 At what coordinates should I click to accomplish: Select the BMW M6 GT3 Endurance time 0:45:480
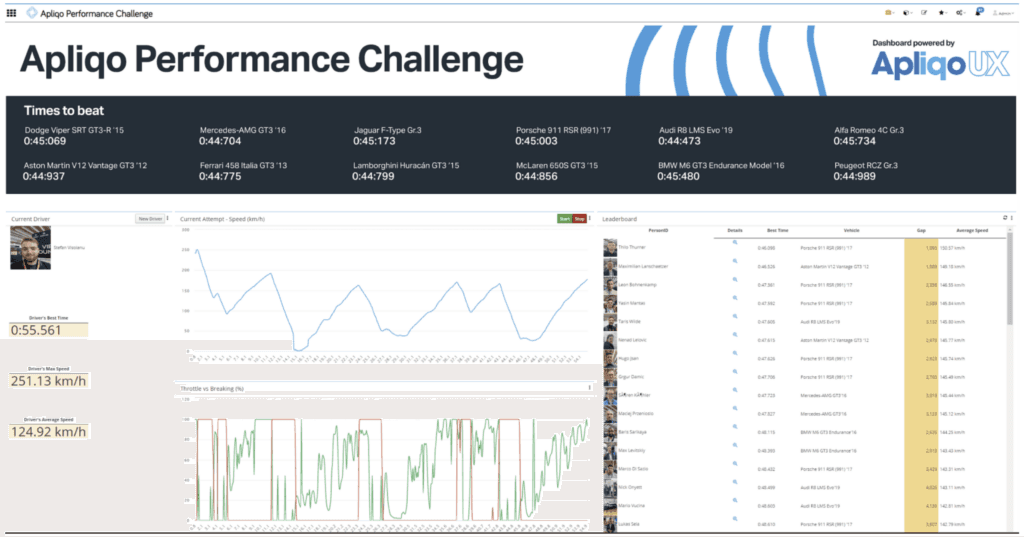[x=679, y=176]
